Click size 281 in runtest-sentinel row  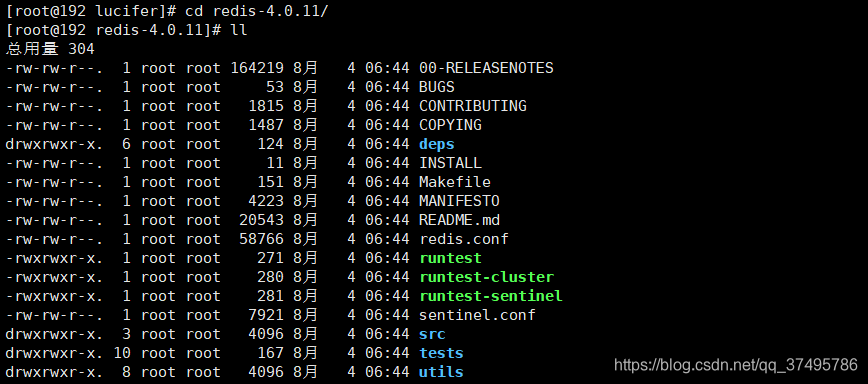pyautogui.click(x=270, y=296)
